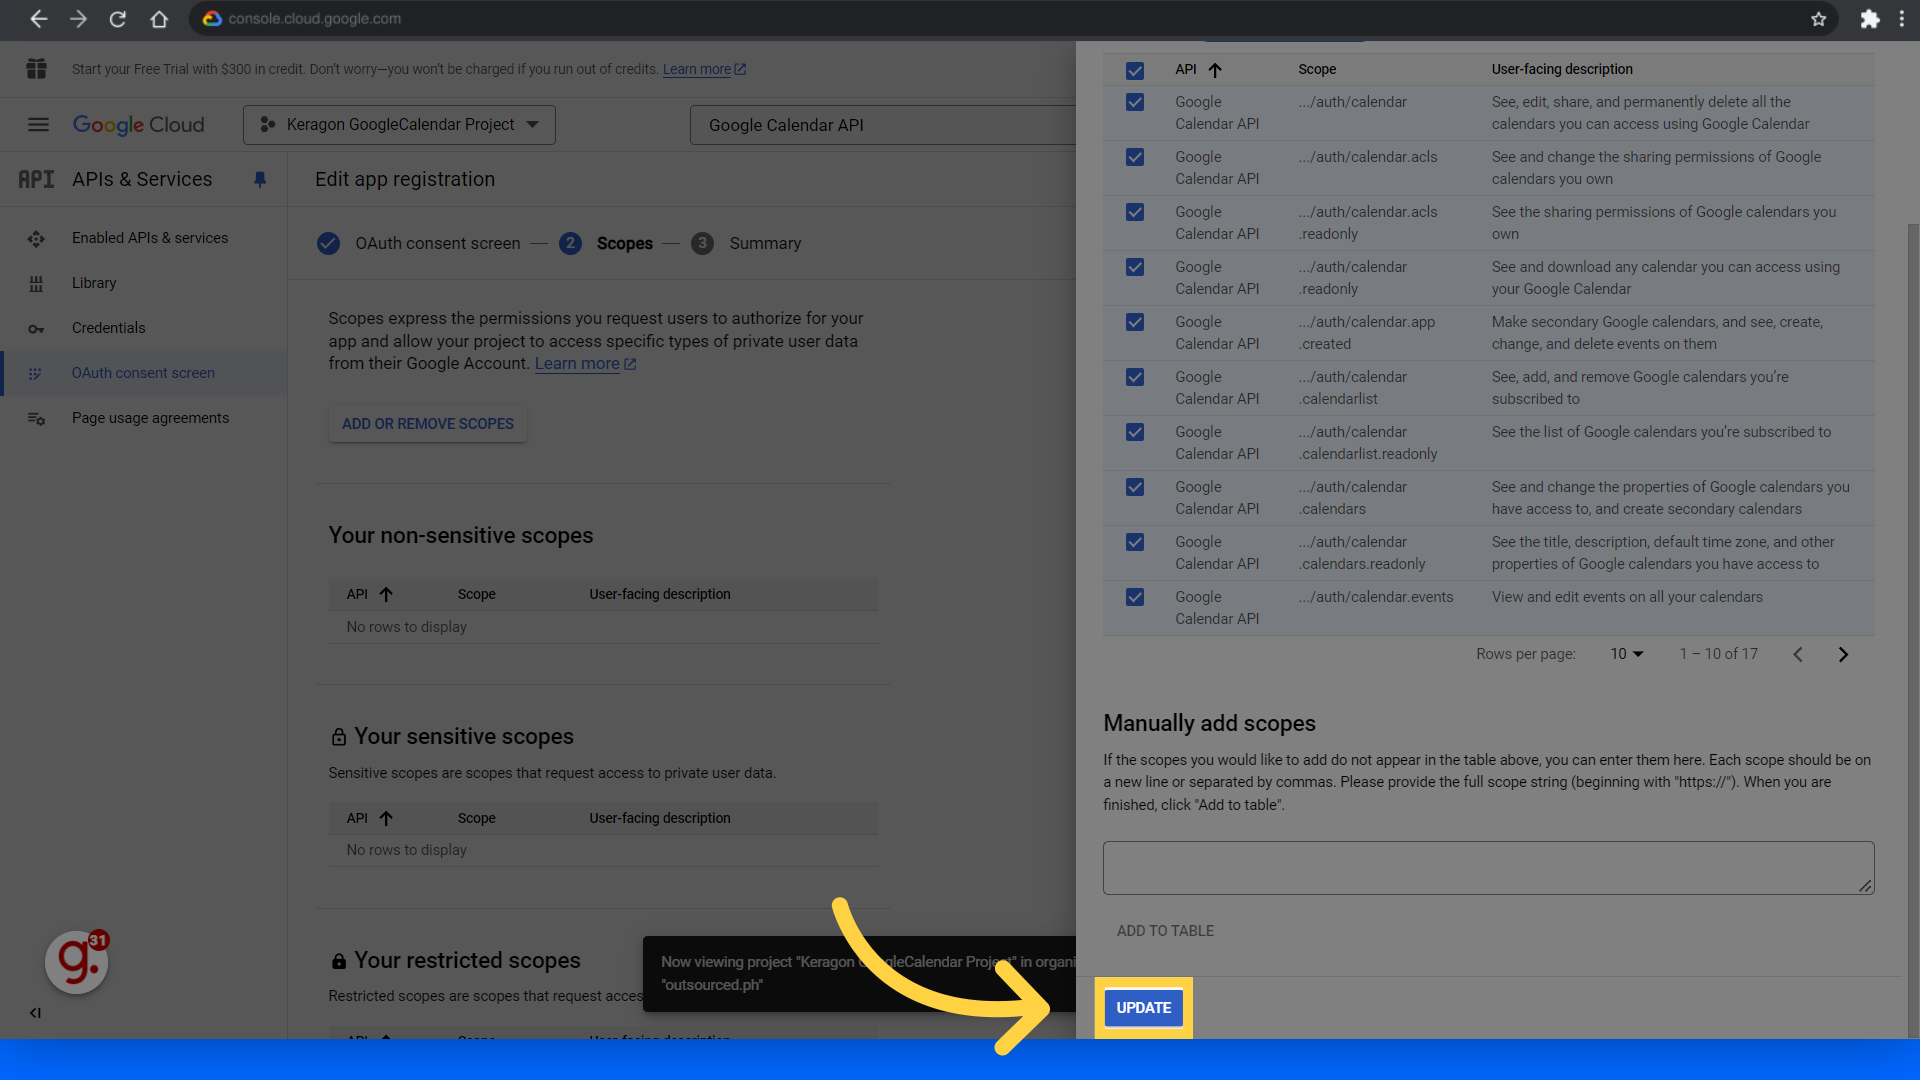Go to the next page of scopes
This screenshot has height=1080, width=1920.
click(x=1843, y=654)
